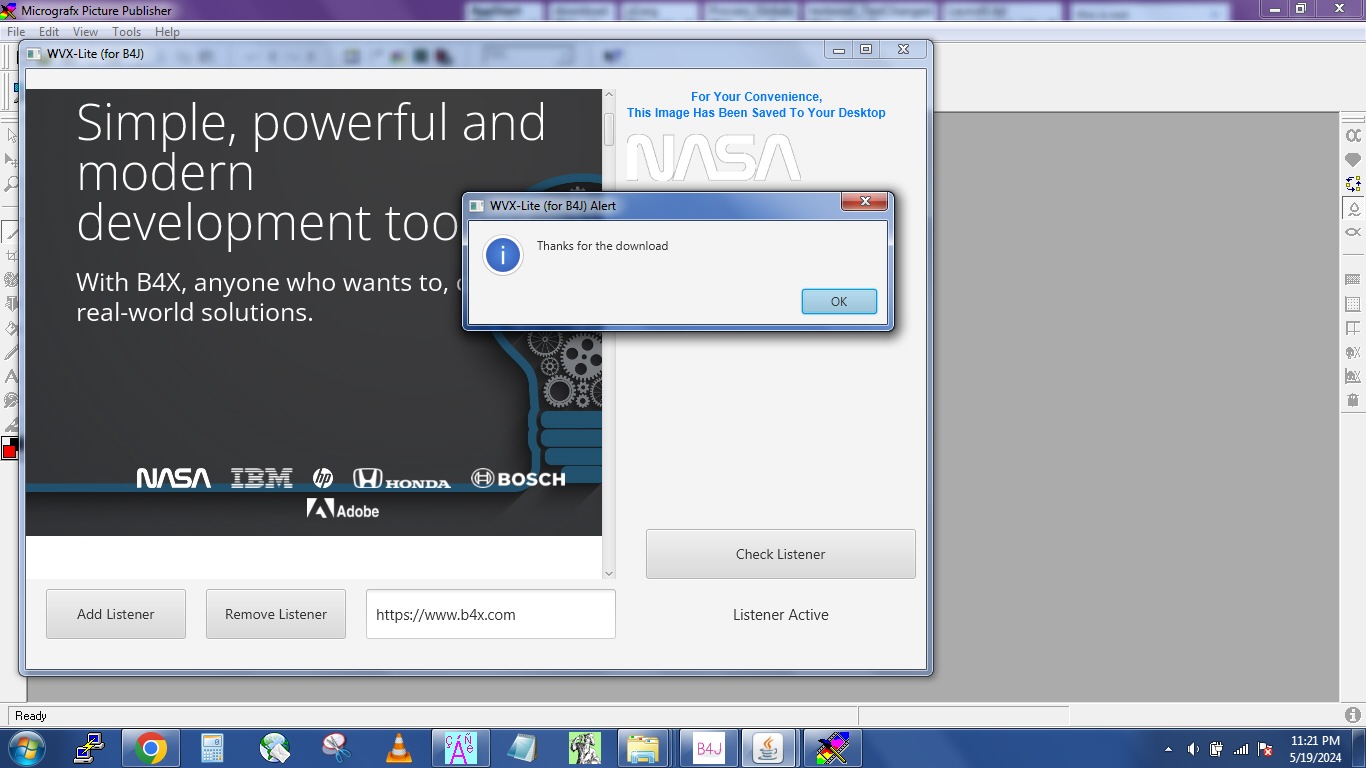The width and height of the screenshot is (1366, 768).
Task: Click the 'Ready' status bar text
Action: pos(31,716)
